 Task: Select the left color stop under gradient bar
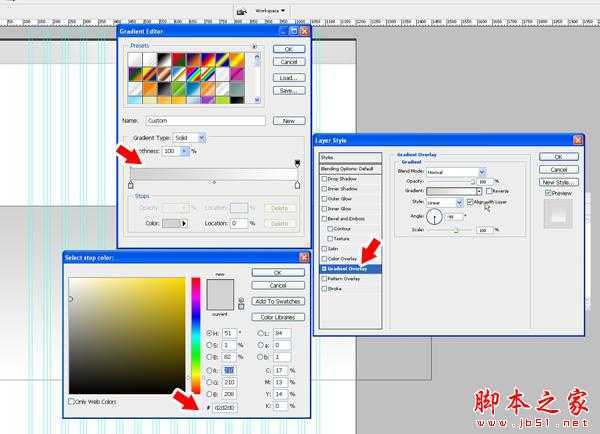point(131,185)
